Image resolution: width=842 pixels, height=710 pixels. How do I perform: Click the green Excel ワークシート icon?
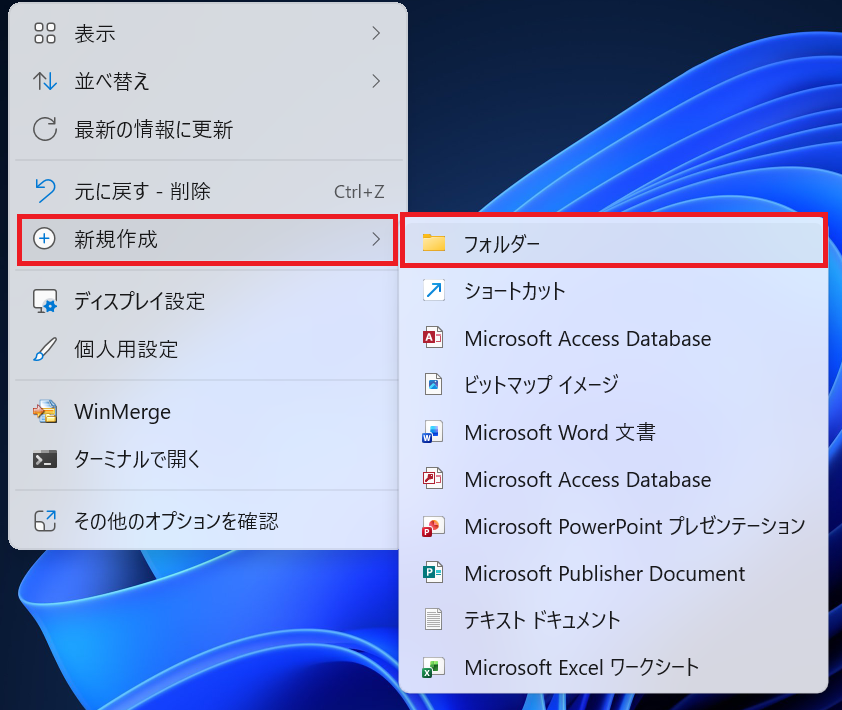[x=433, y=667]
